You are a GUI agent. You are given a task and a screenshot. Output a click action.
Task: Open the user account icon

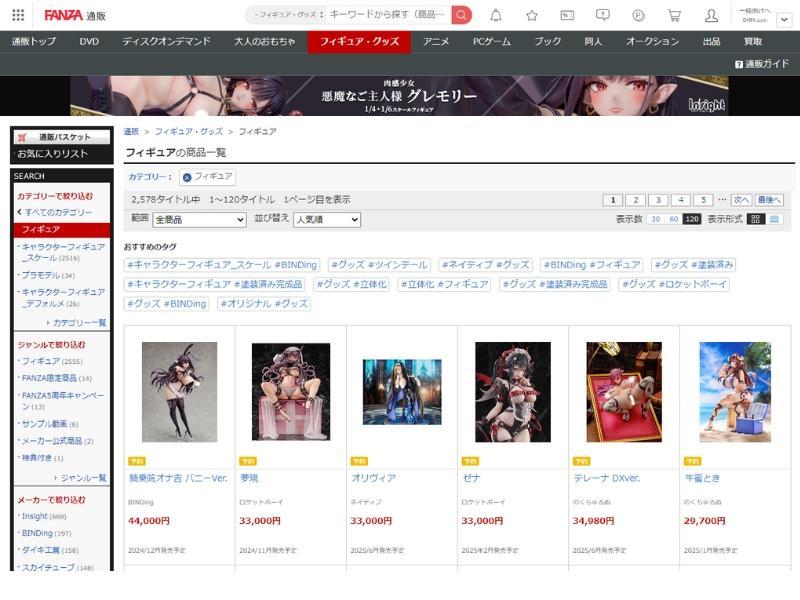pyautogui.click(x=711, y=15)
